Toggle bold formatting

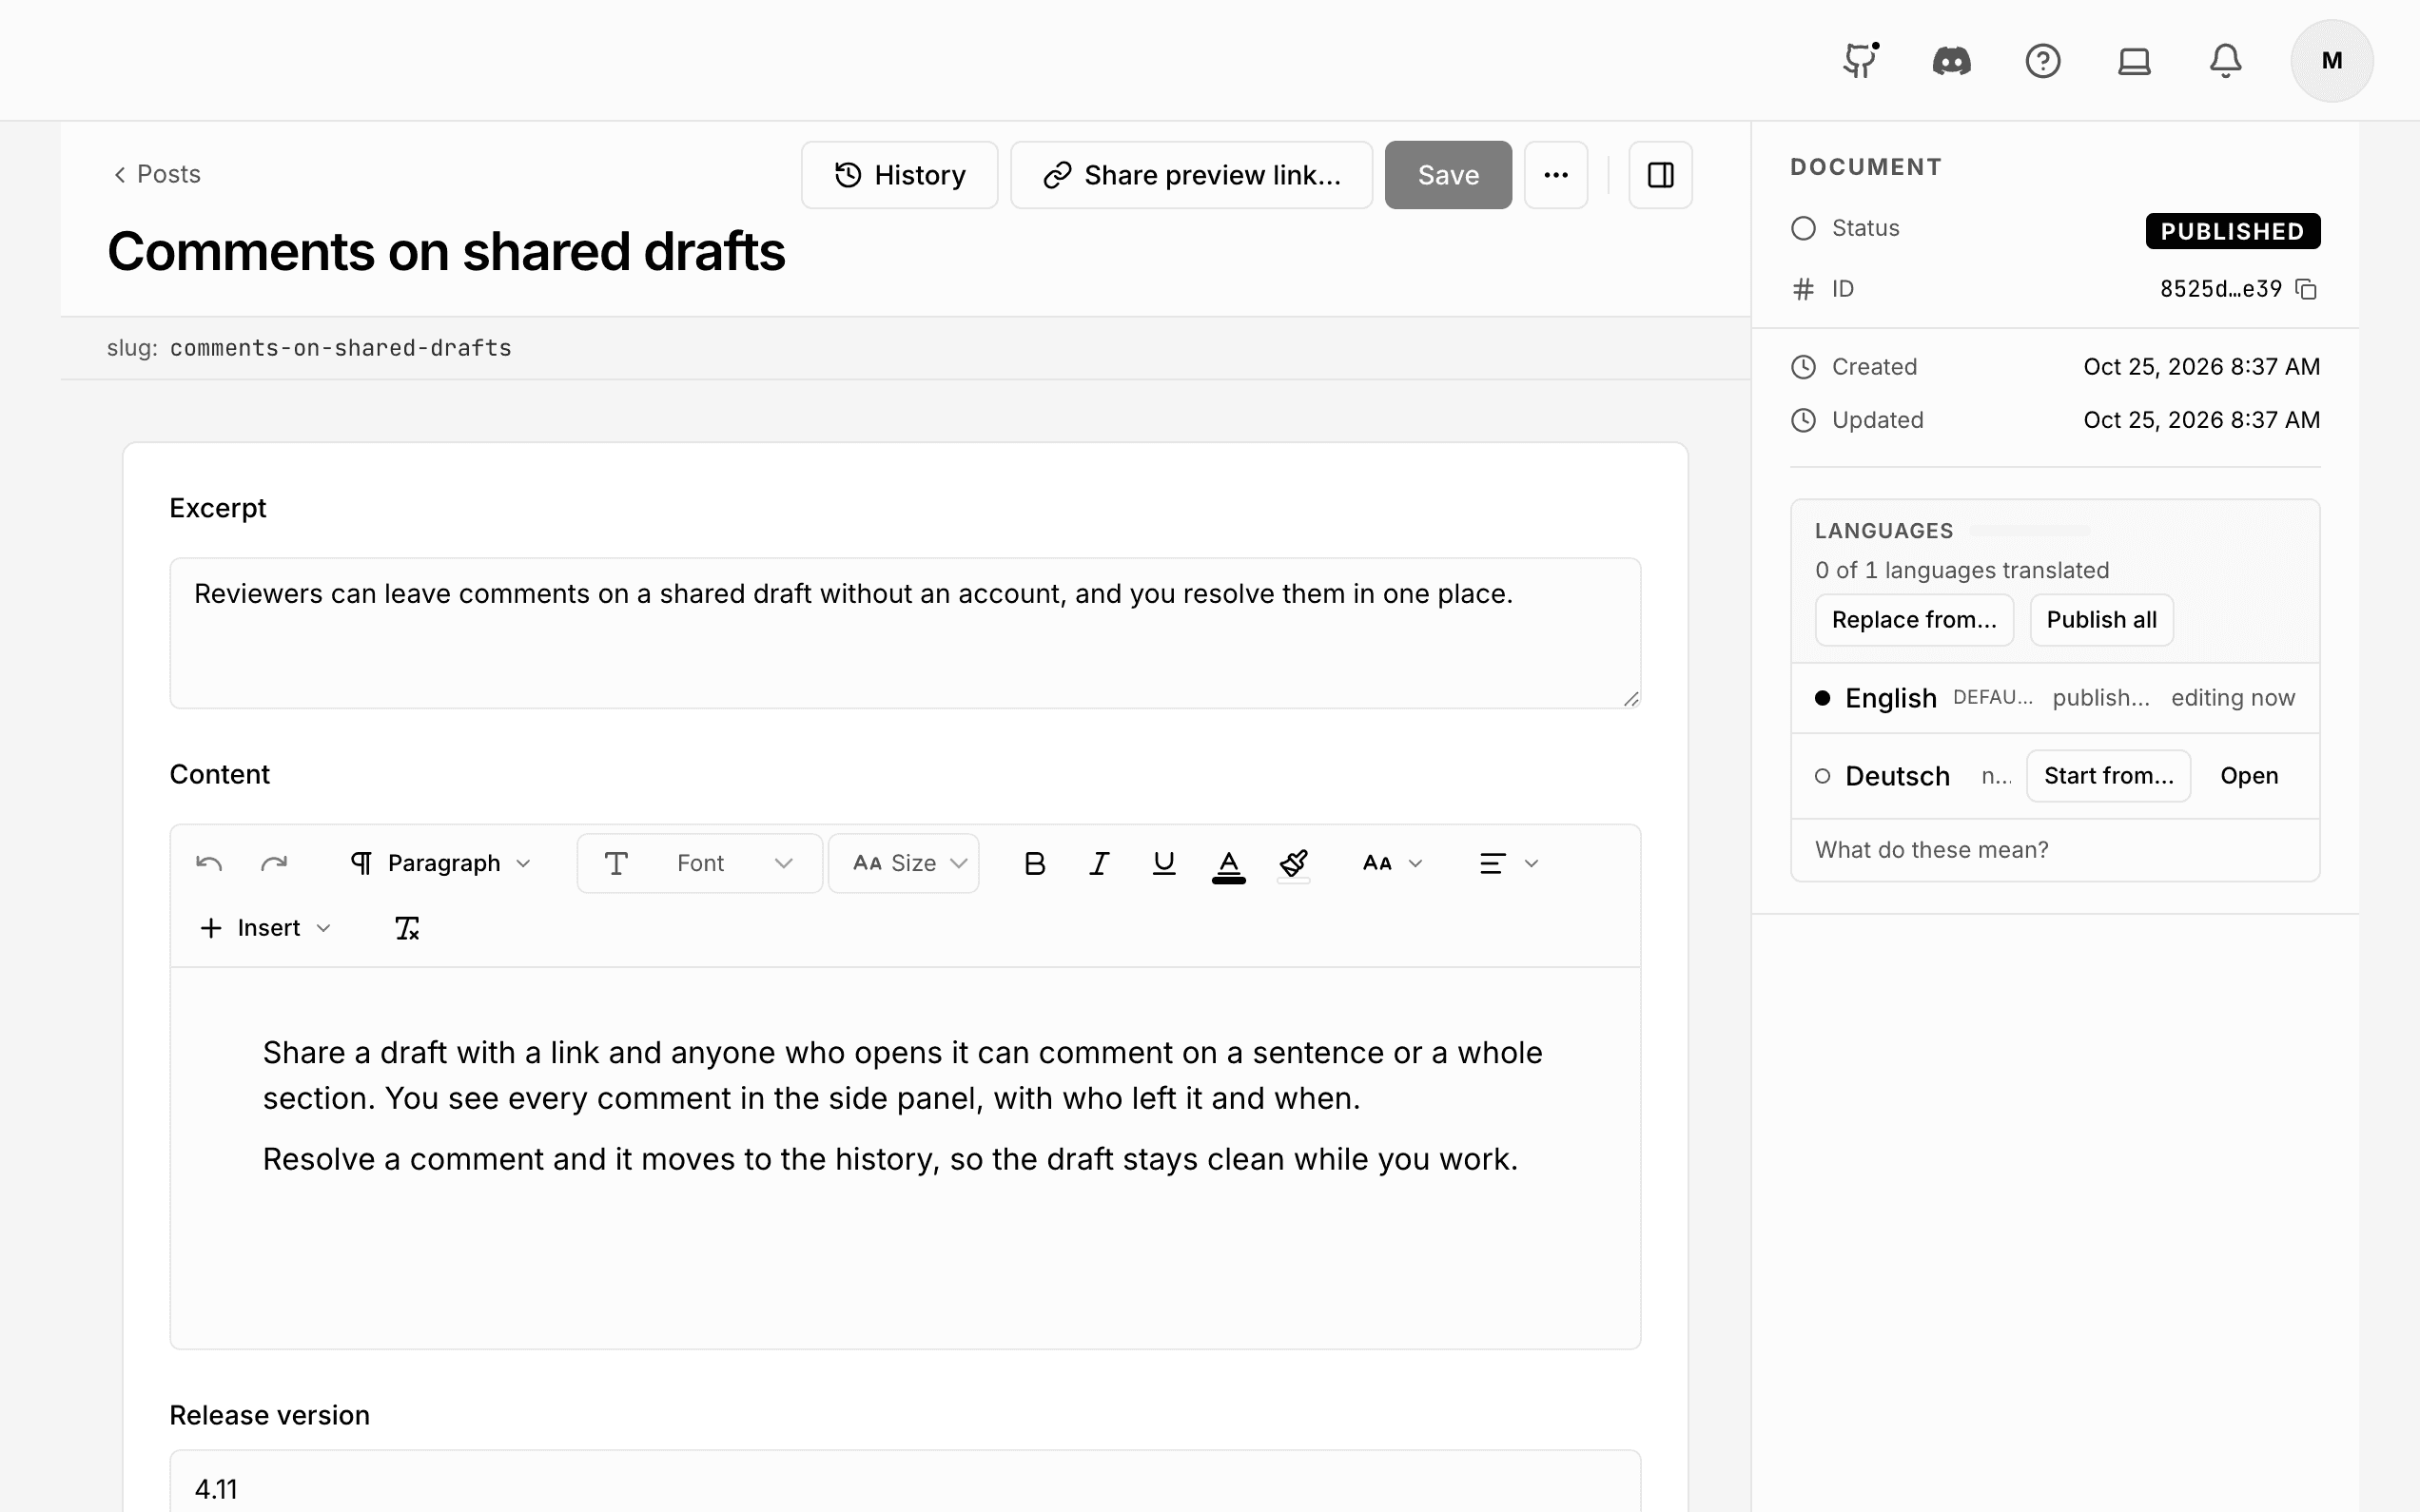click(1034, 863)
